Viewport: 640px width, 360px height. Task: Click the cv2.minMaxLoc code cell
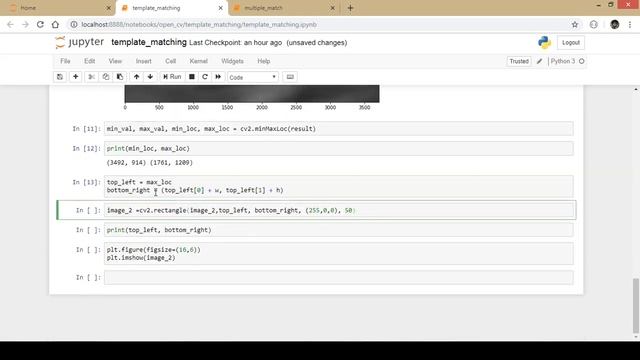point(338,129)
